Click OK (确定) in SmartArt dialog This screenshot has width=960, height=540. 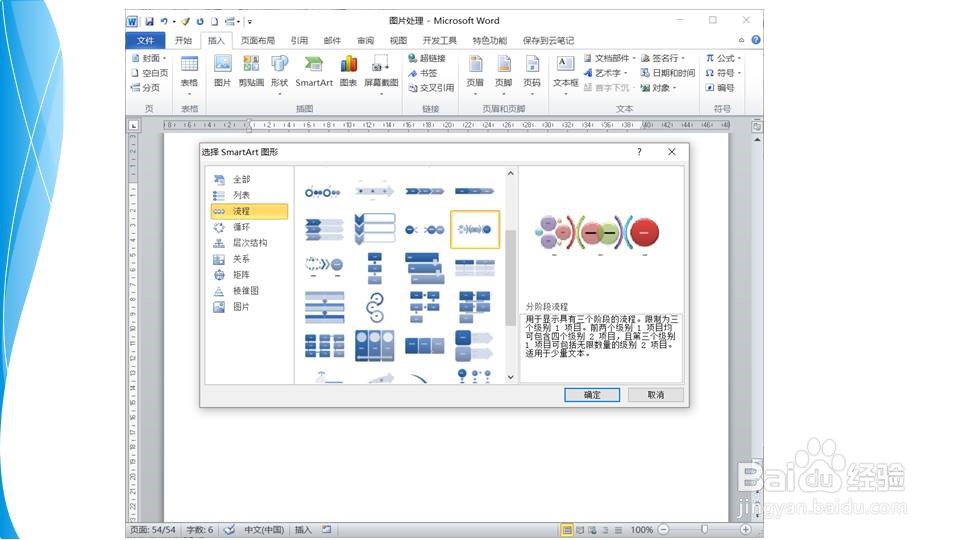point(591,395)
